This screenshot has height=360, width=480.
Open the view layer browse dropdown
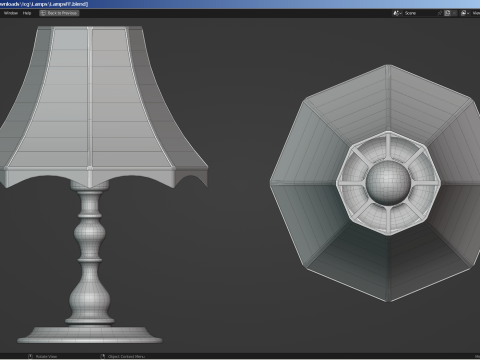point(465,13)
